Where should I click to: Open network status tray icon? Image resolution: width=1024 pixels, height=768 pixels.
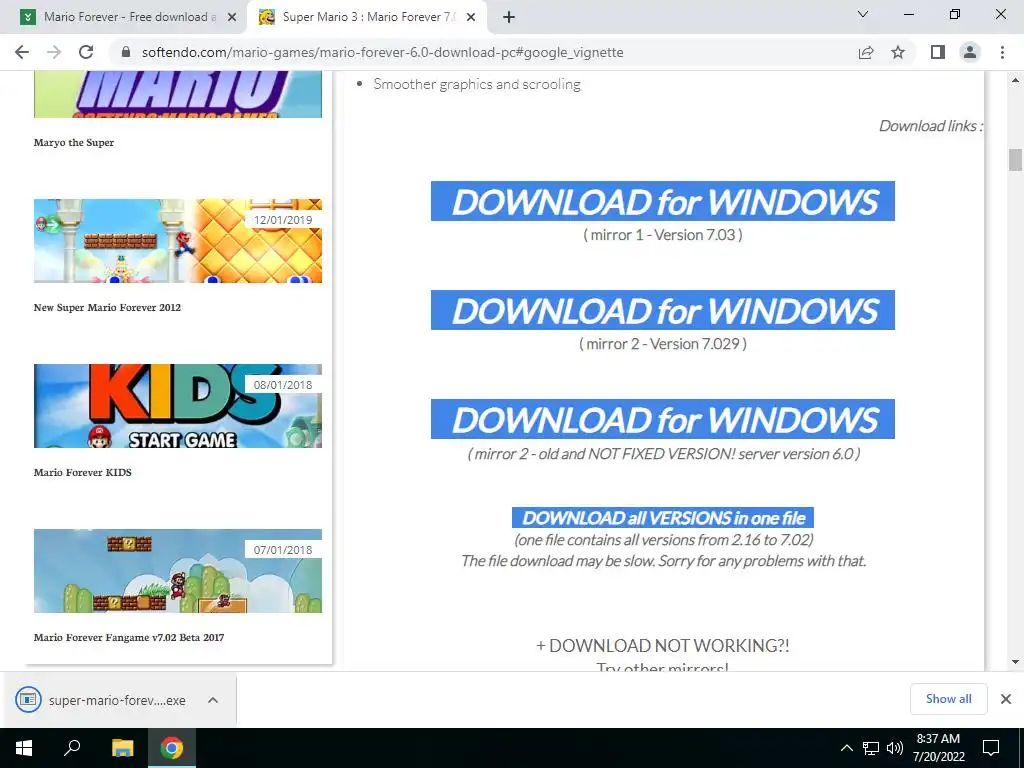point(871,748)
